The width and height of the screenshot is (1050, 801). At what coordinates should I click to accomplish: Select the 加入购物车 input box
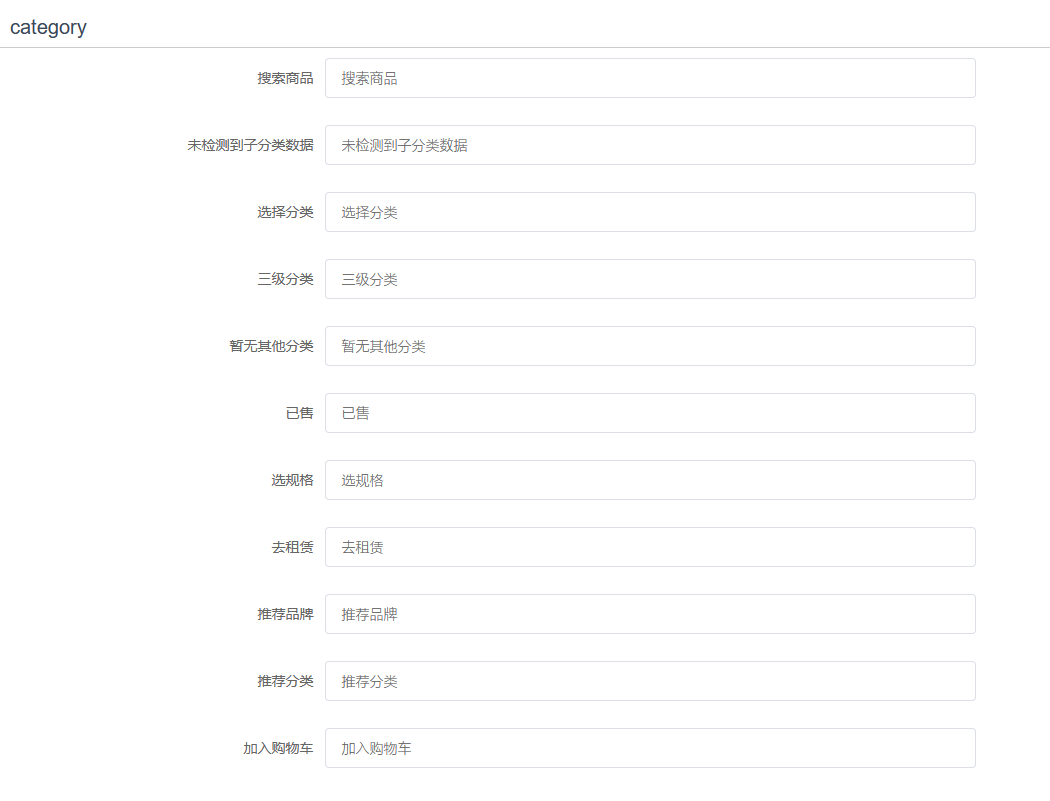tap(650, 748)
